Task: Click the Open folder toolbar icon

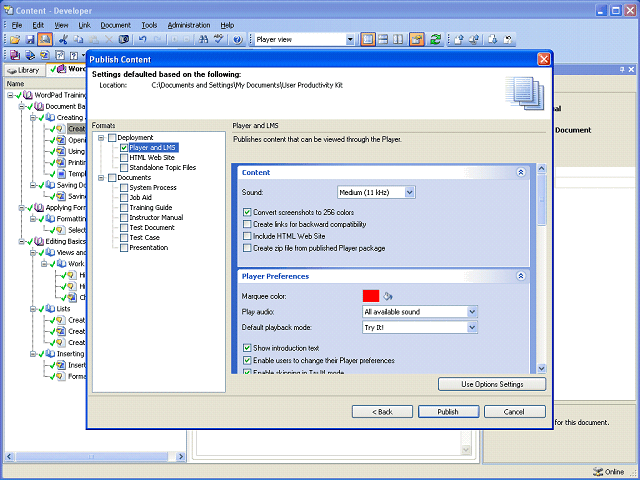Action: 15,40
